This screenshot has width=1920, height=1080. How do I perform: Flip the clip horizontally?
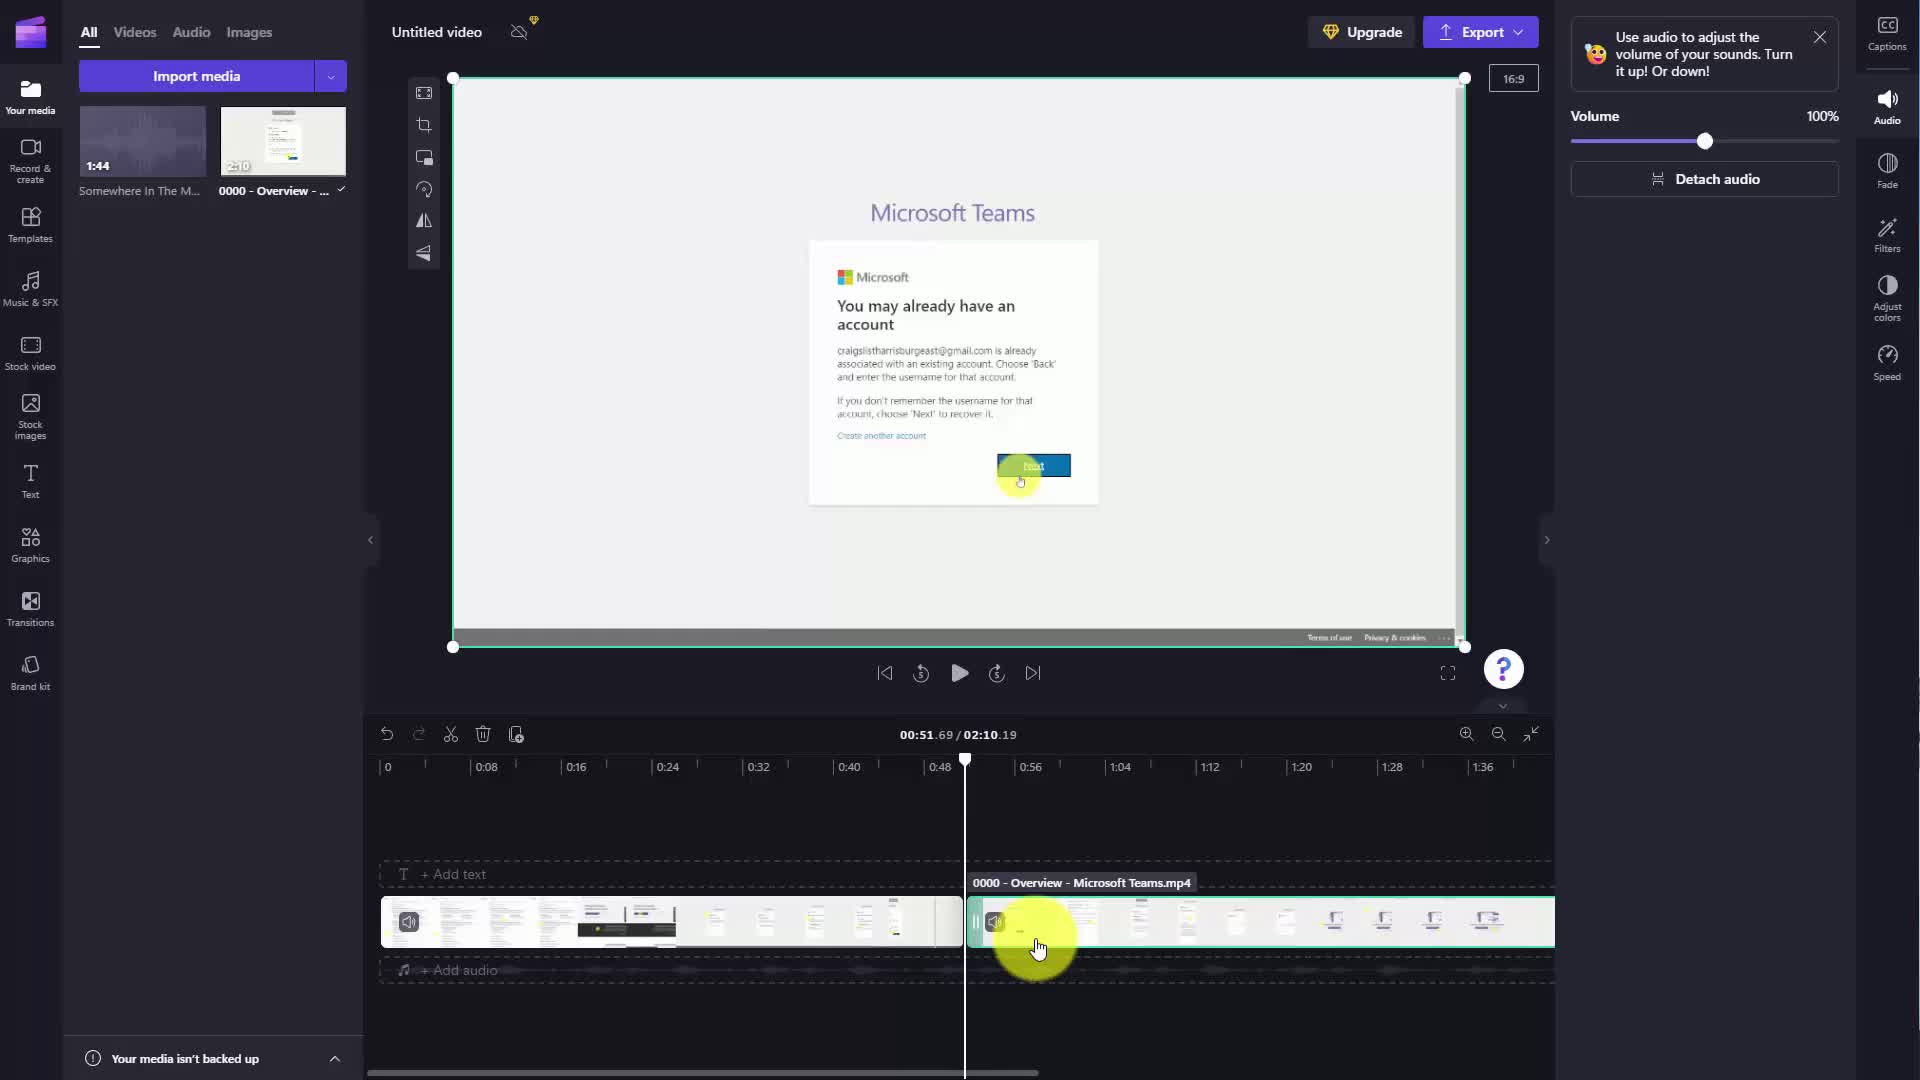(x=424, y=221)
